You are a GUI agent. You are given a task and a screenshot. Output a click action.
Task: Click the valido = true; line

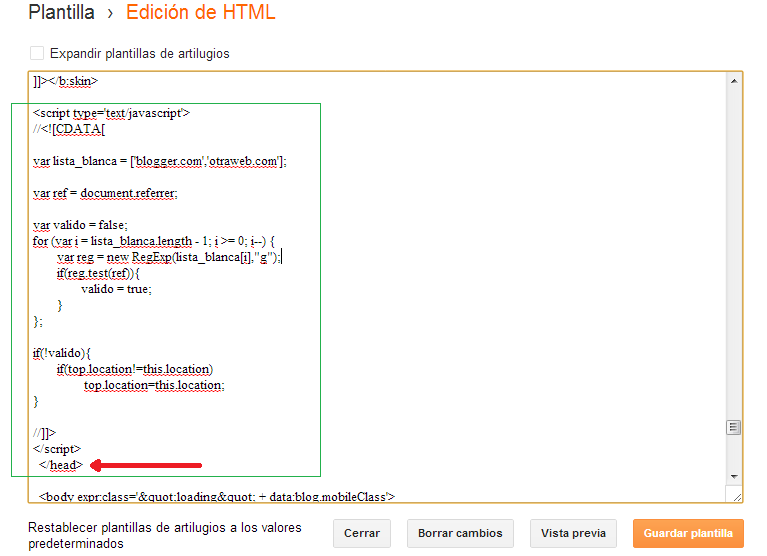[116, 289]
